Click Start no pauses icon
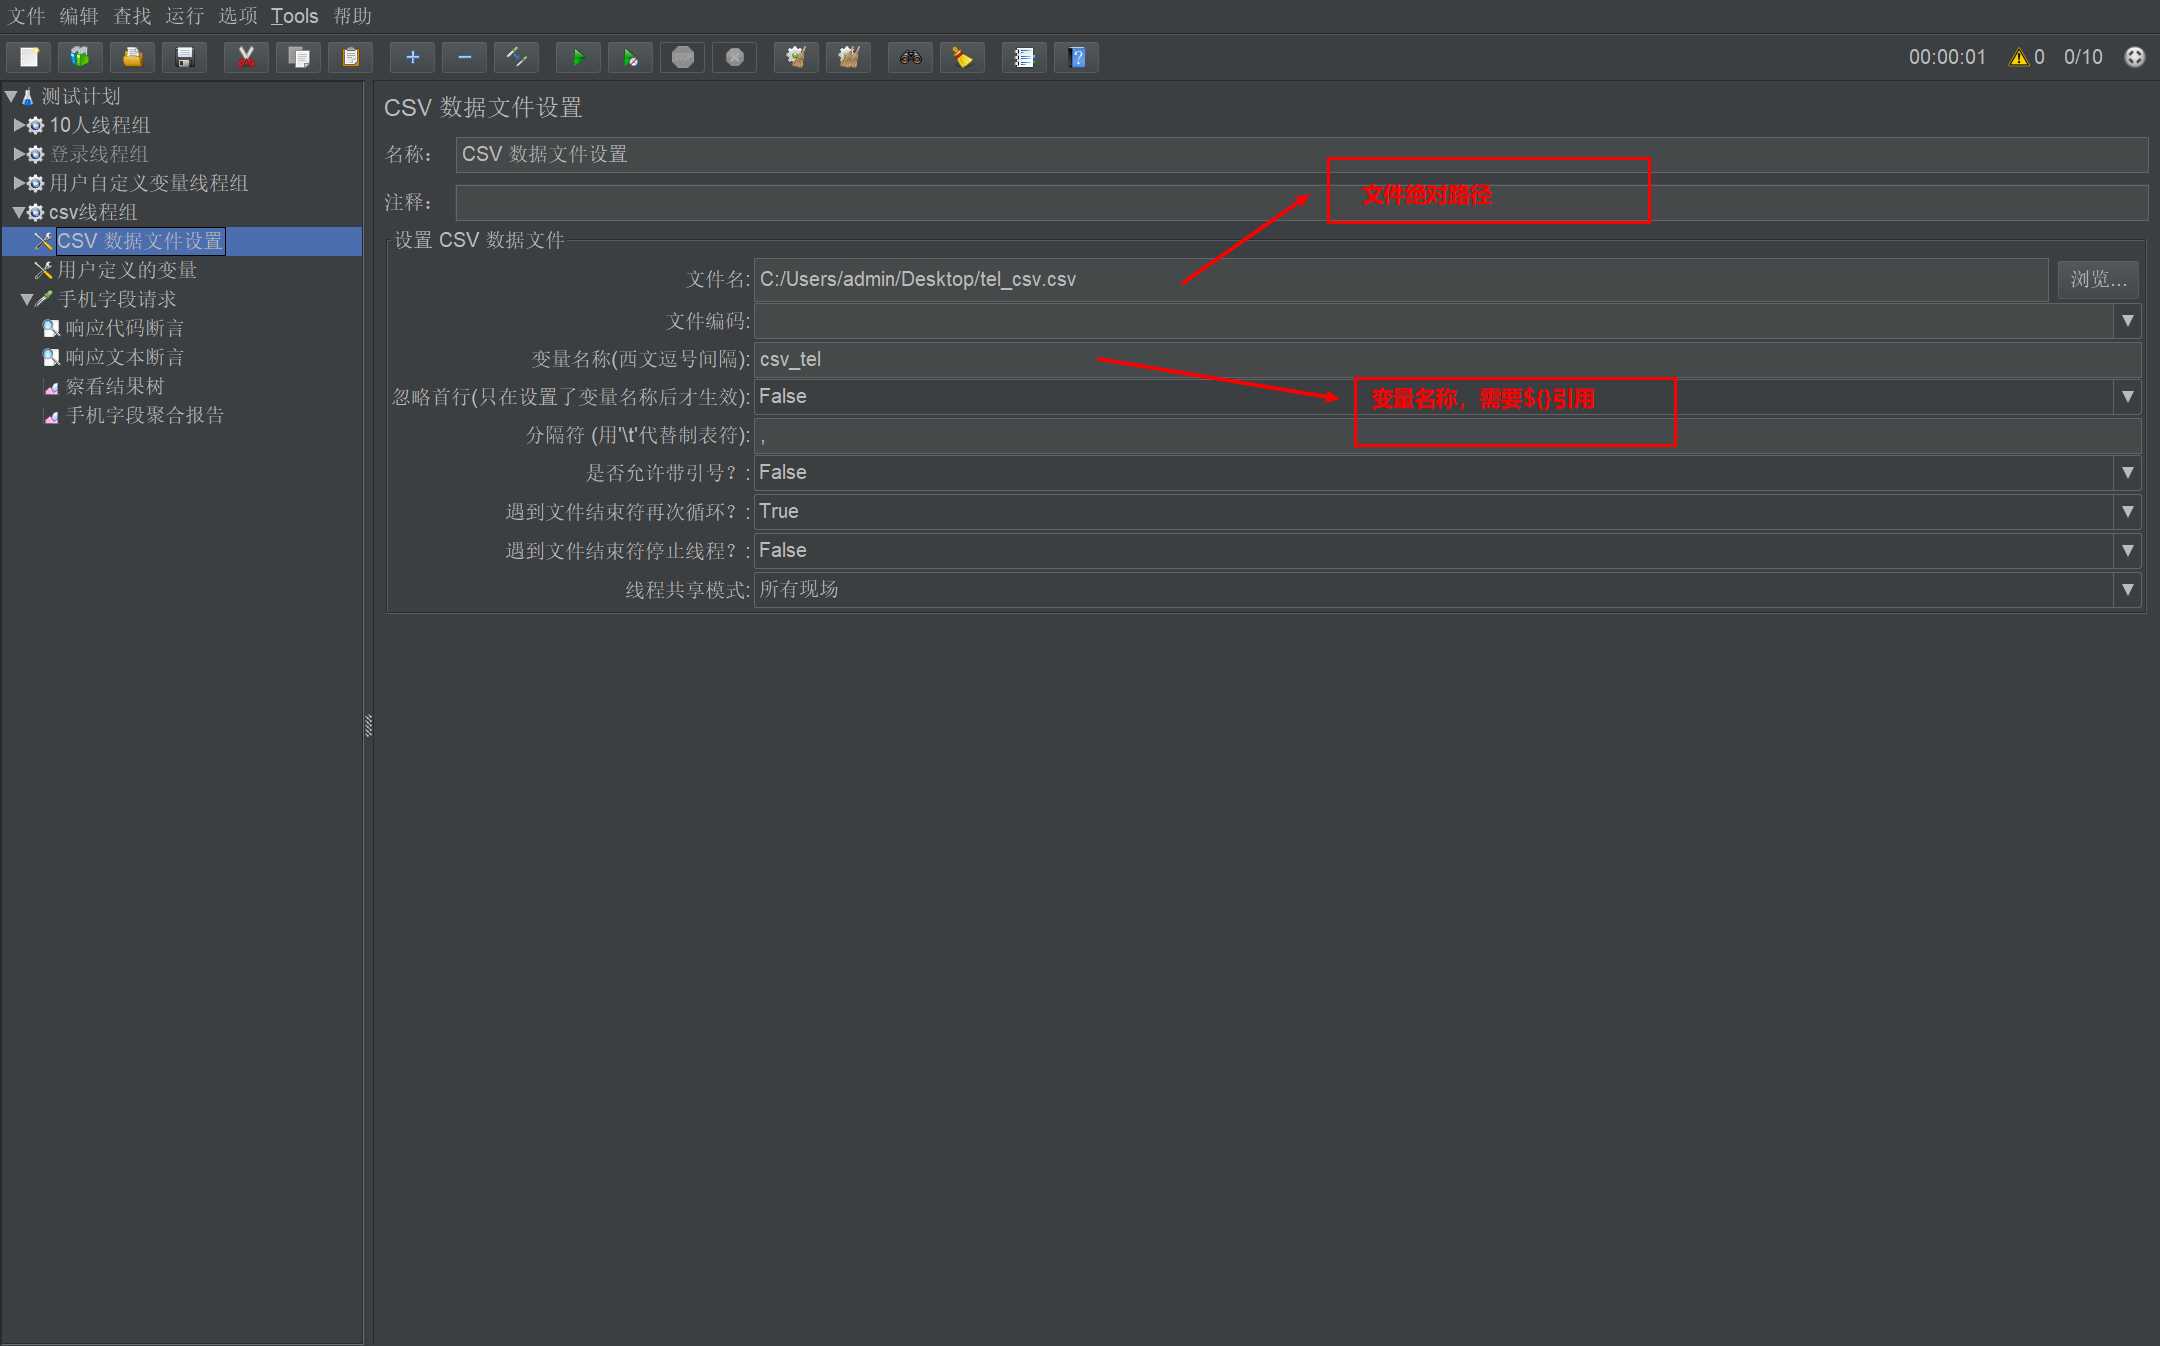The image size is (2160, 1346). click(630, 57)
